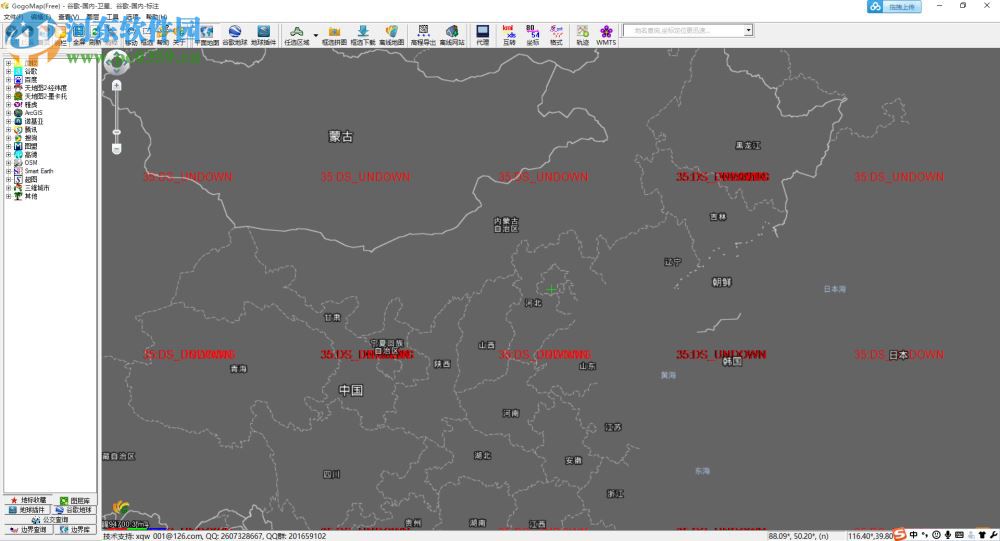
Task: Click the 关于 about toolbar button
Action: coord(179,36)
